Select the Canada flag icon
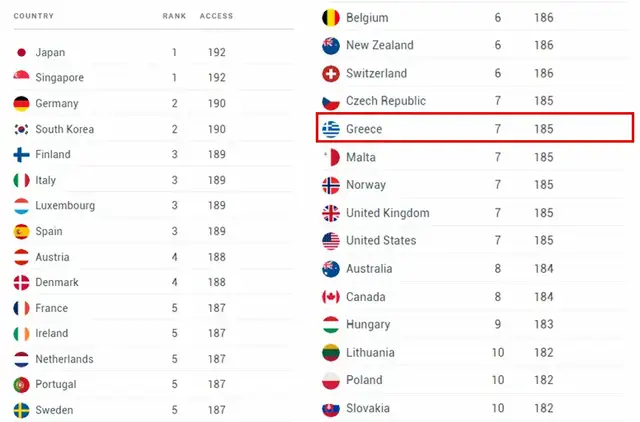 click(331, 297)
